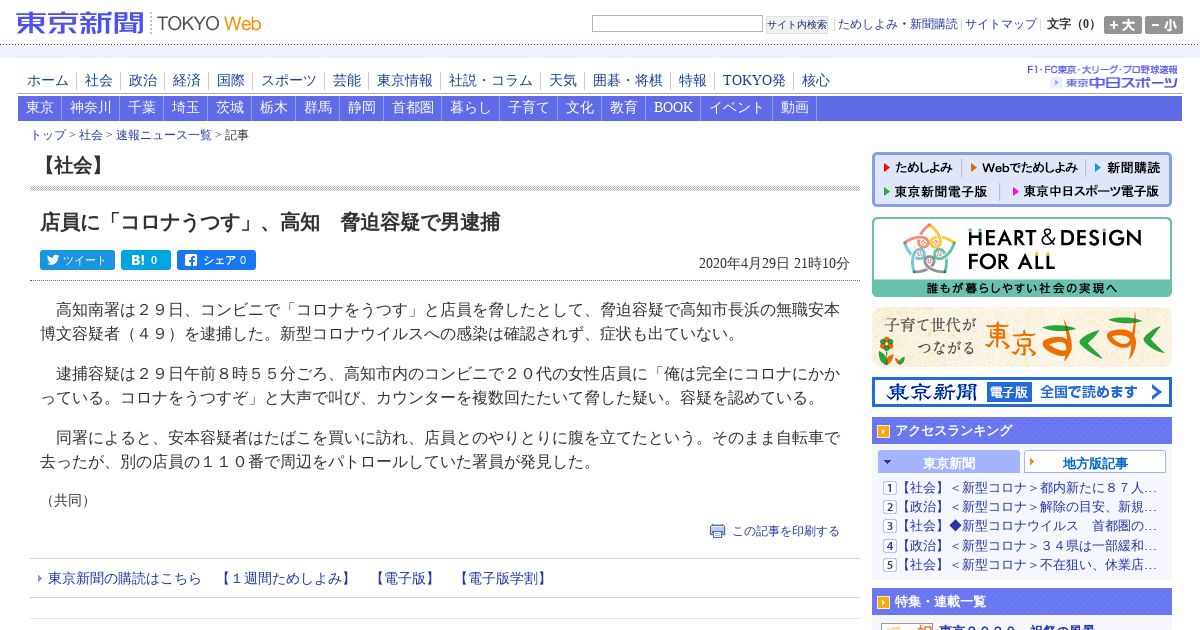This screenshot has width=1200, height=630.
Task: Increase text size with ＋大 button
Action: click(1123, 25)
